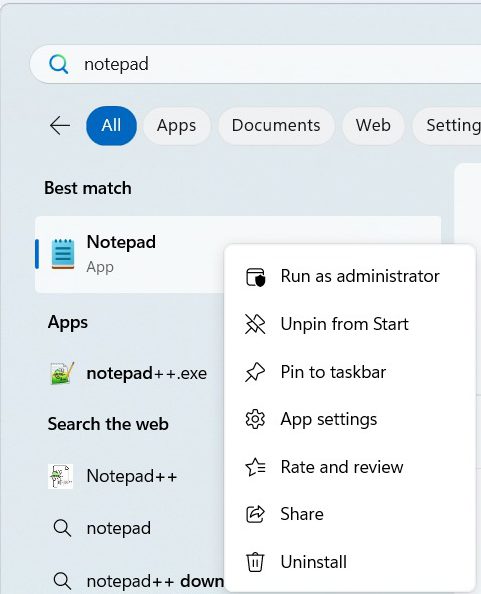Image resolution: width=481 pixels, height=594 pixels.
Task: Click the gear icon for App settings
Action: tap(255, 419)
